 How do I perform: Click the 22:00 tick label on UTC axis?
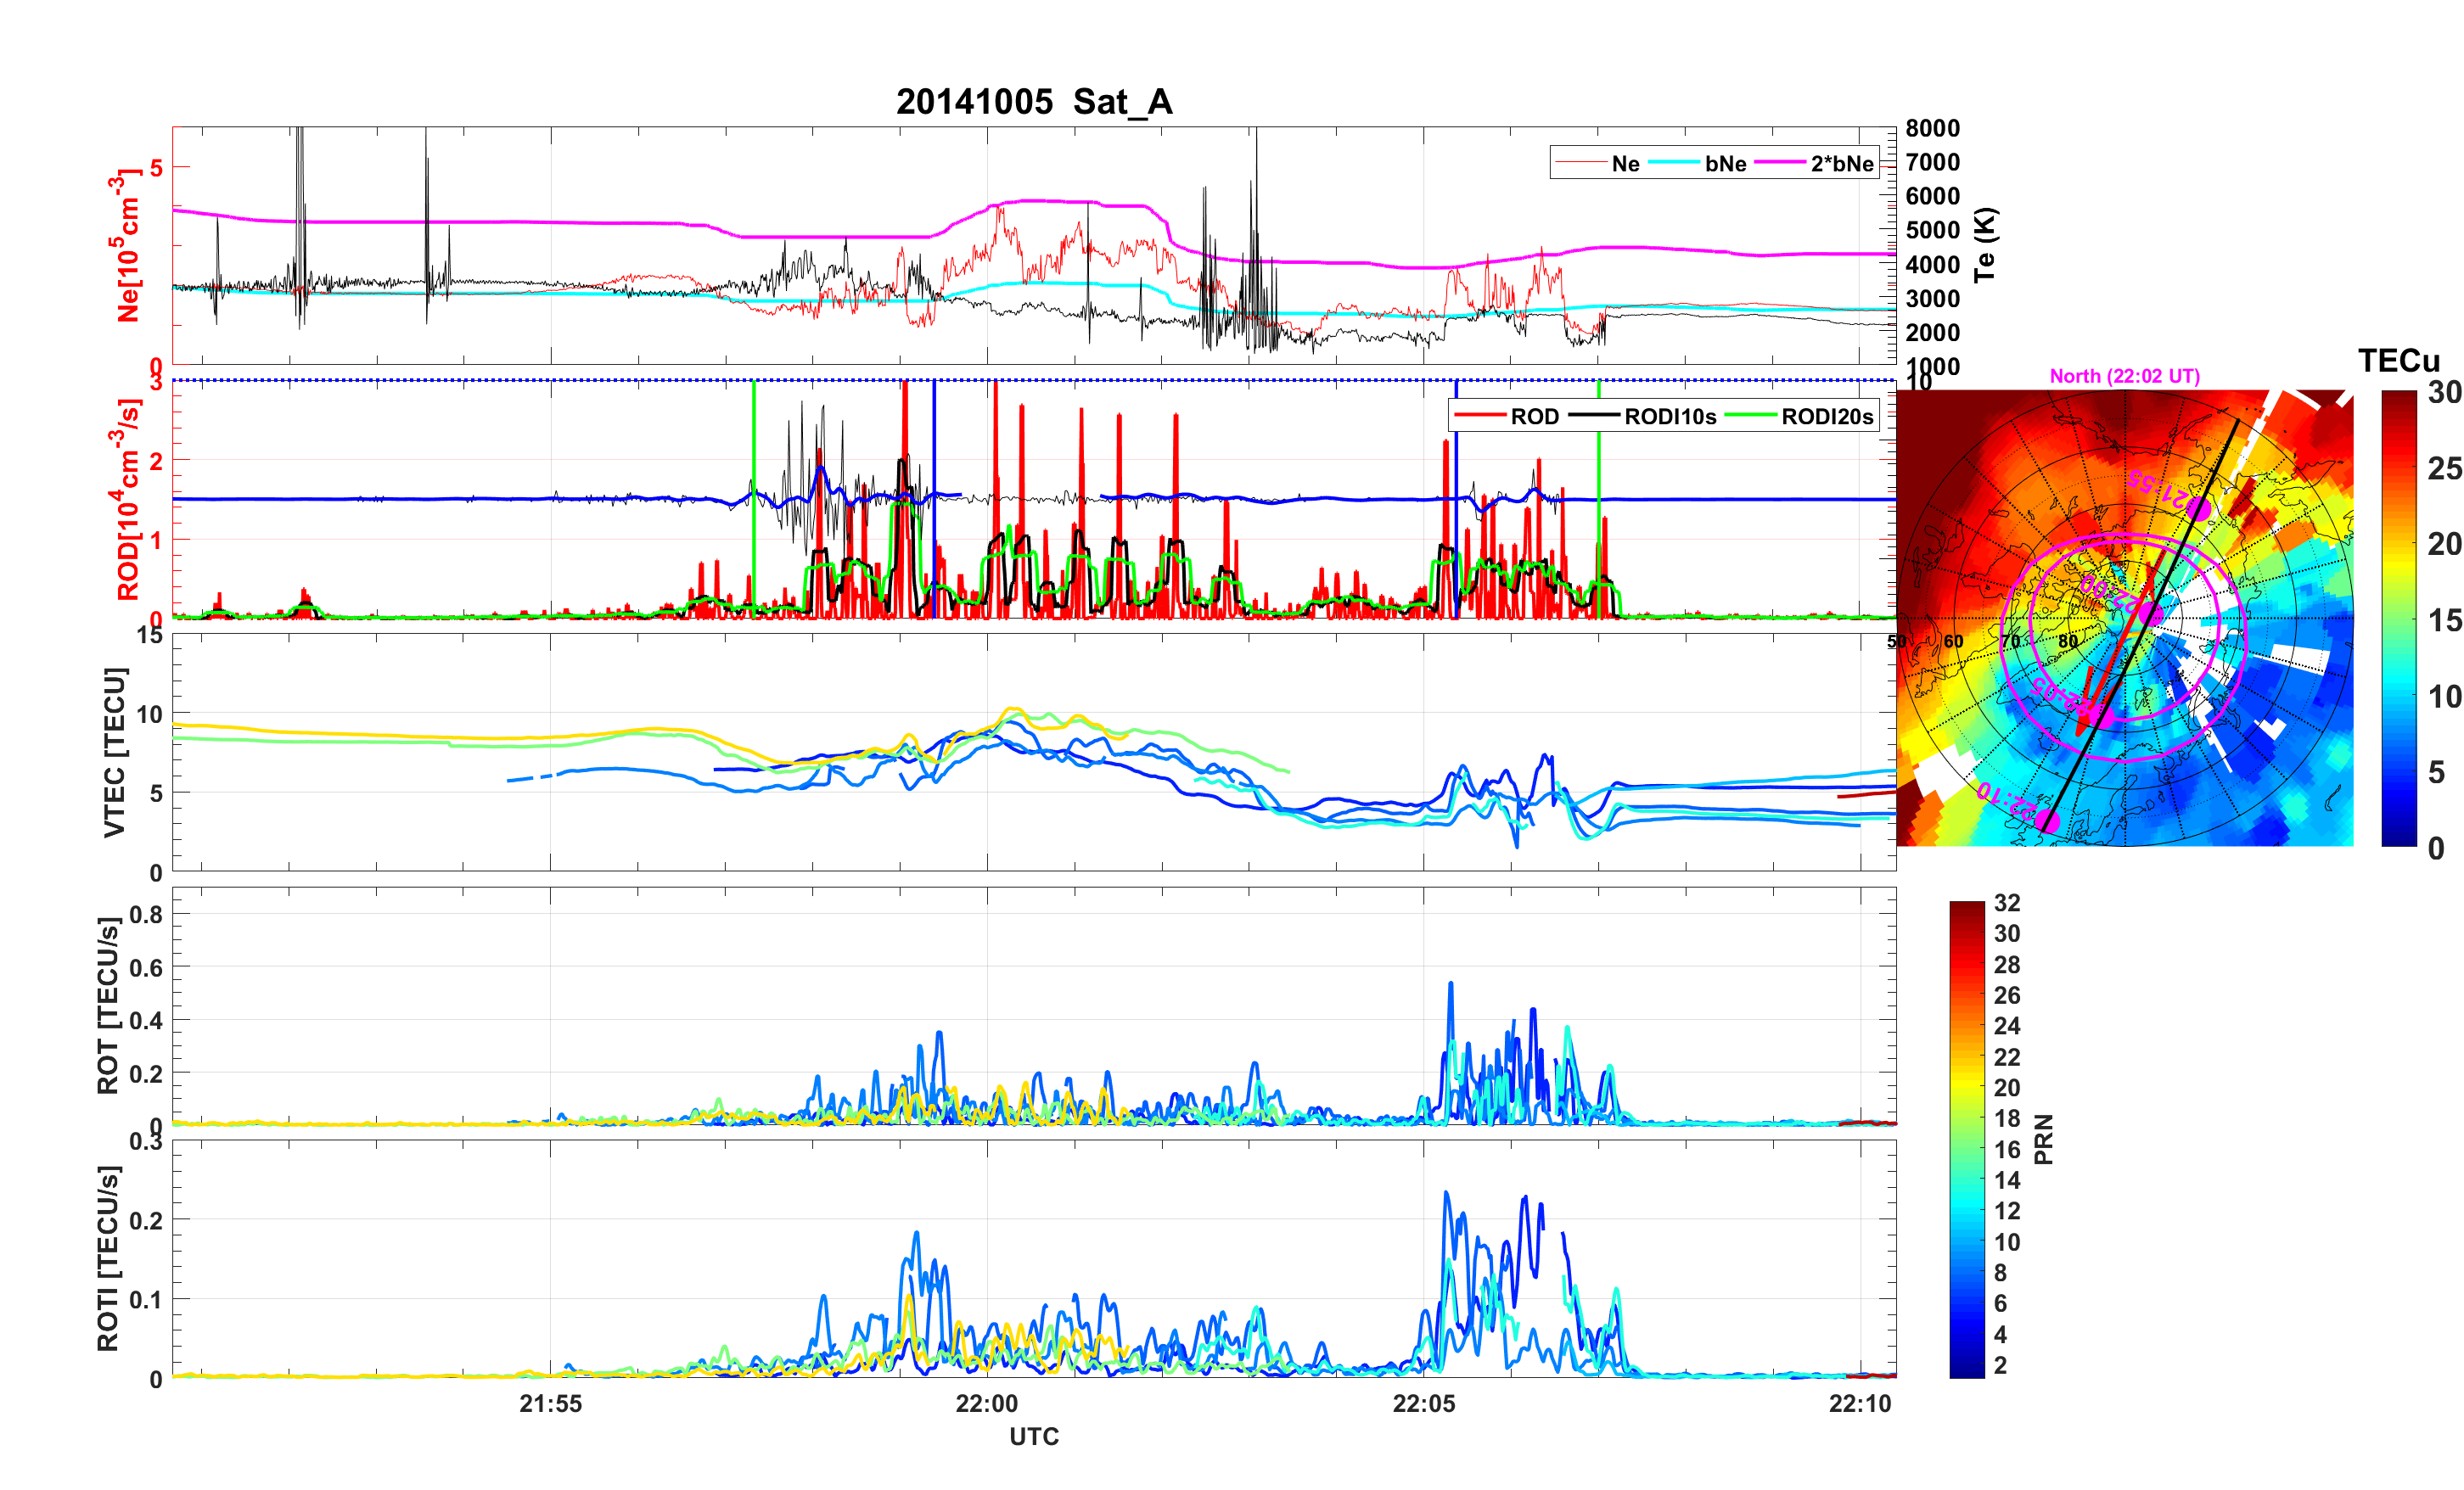point(987,1403)
